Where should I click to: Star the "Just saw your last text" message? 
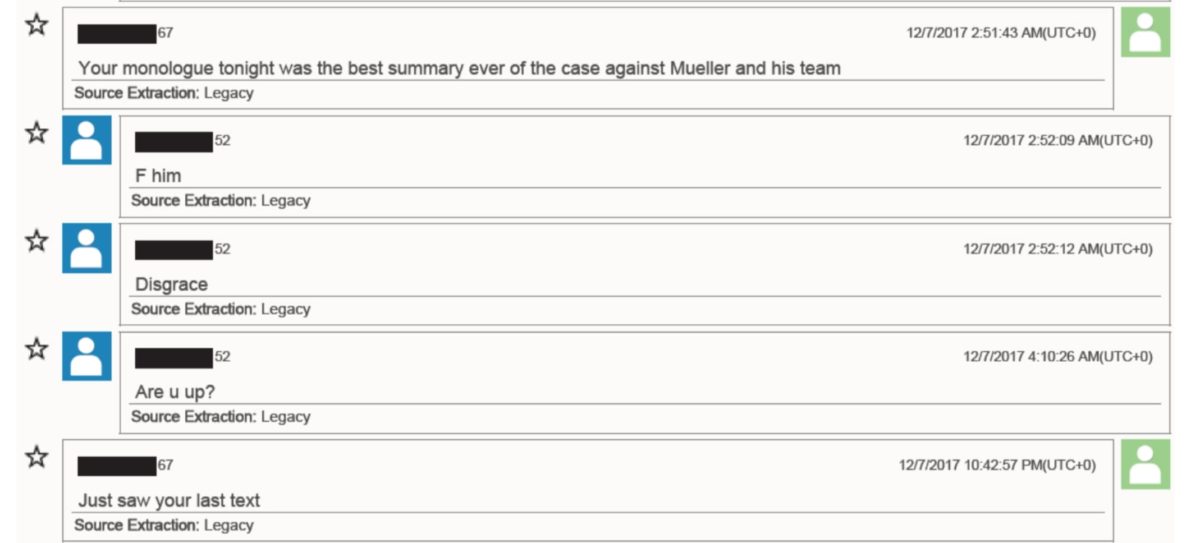pyautogui.click(x=37, y=458)
